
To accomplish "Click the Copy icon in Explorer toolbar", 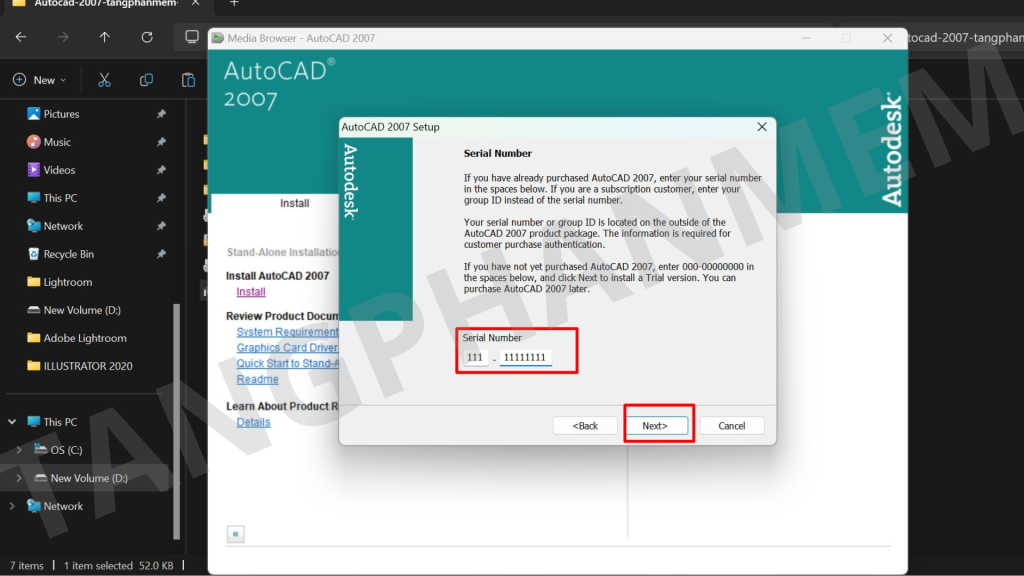I will click(146, 80).
